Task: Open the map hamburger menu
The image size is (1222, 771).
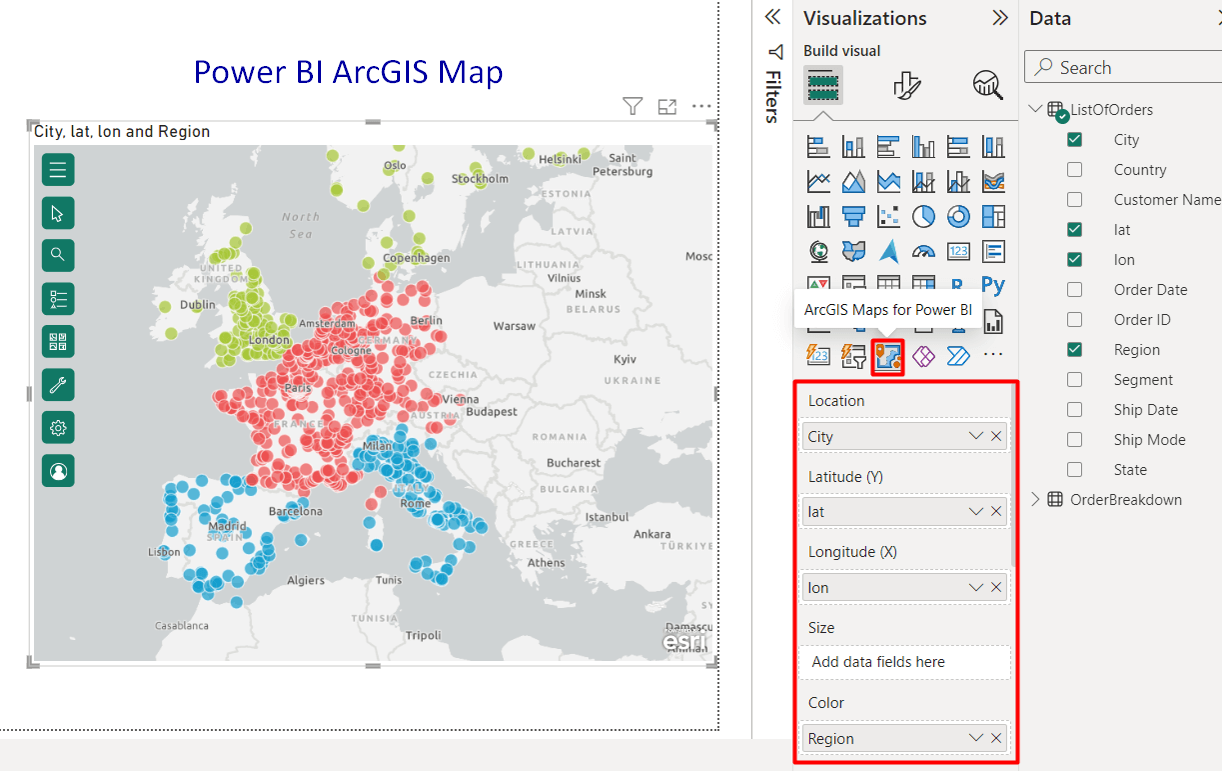Action: (x=57, y=169)
